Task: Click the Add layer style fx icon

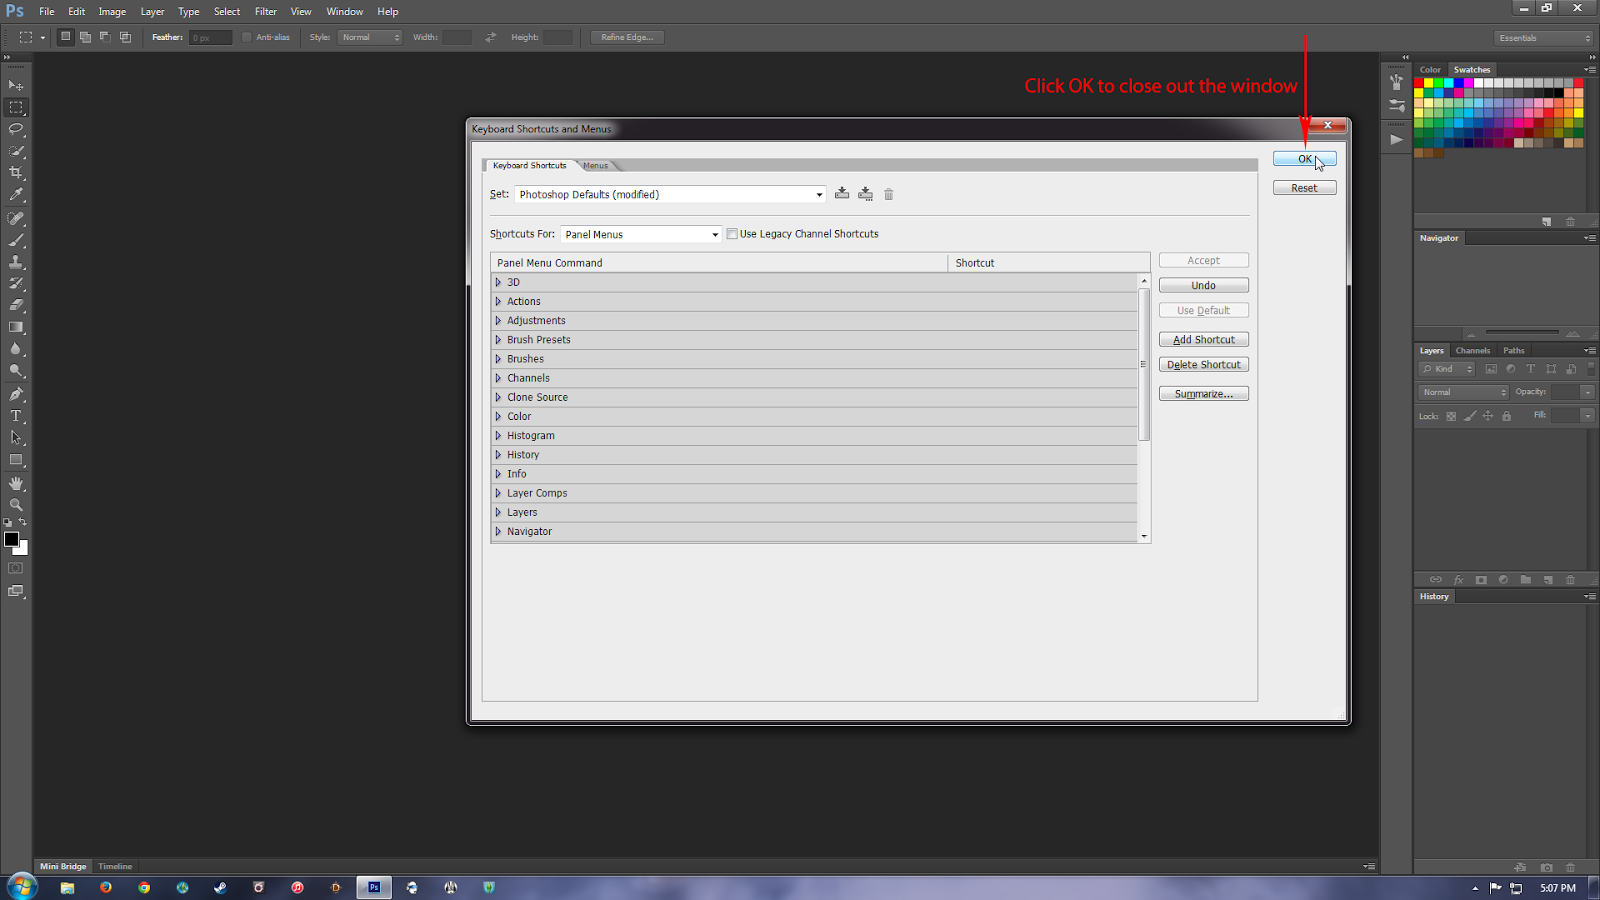Action: (1458, 580)
